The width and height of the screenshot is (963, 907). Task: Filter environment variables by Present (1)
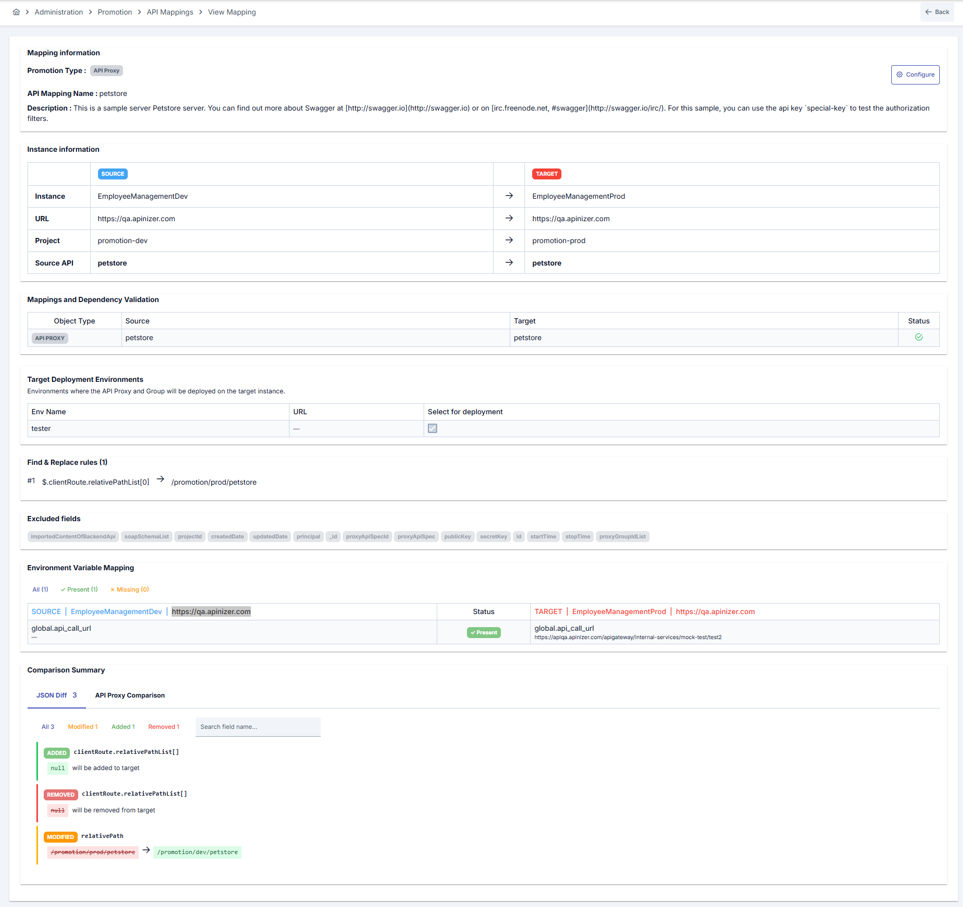(x=79, y=590)
